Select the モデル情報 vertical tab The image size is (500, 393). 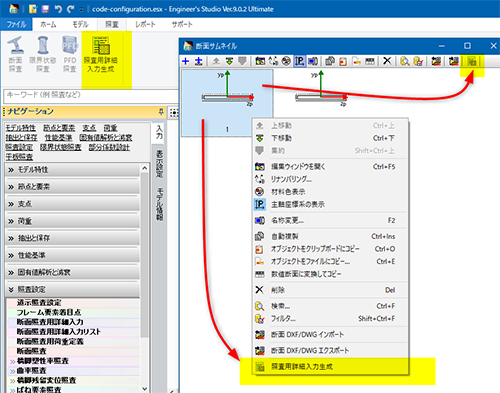[160, 204]
